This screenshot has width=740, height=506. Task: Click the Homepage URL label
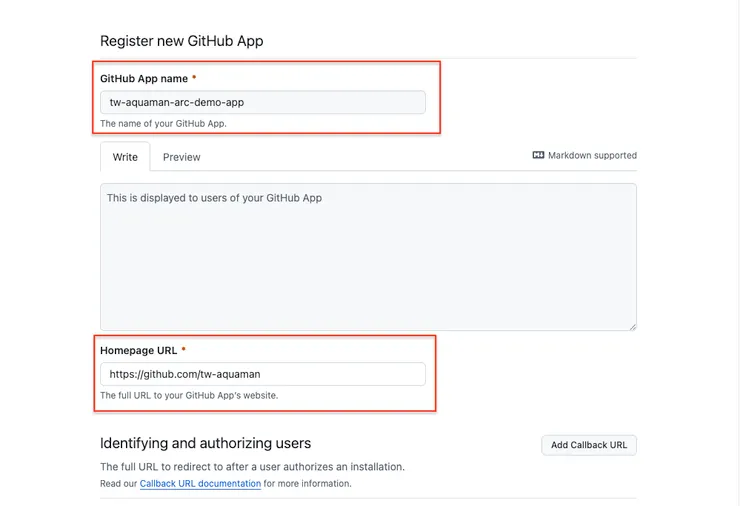pos(137,350)
